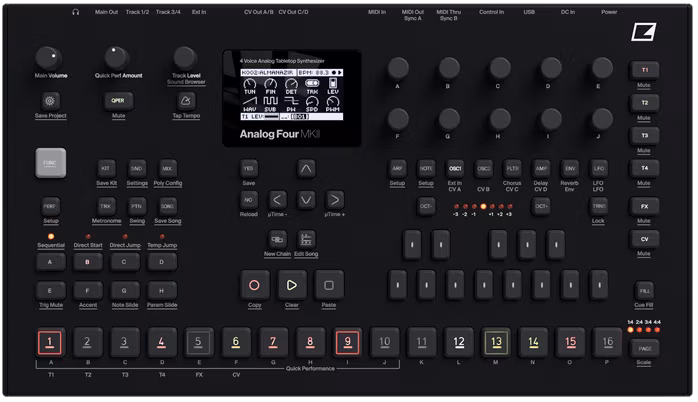Hold the FUNC button

(x=50, y=163)
